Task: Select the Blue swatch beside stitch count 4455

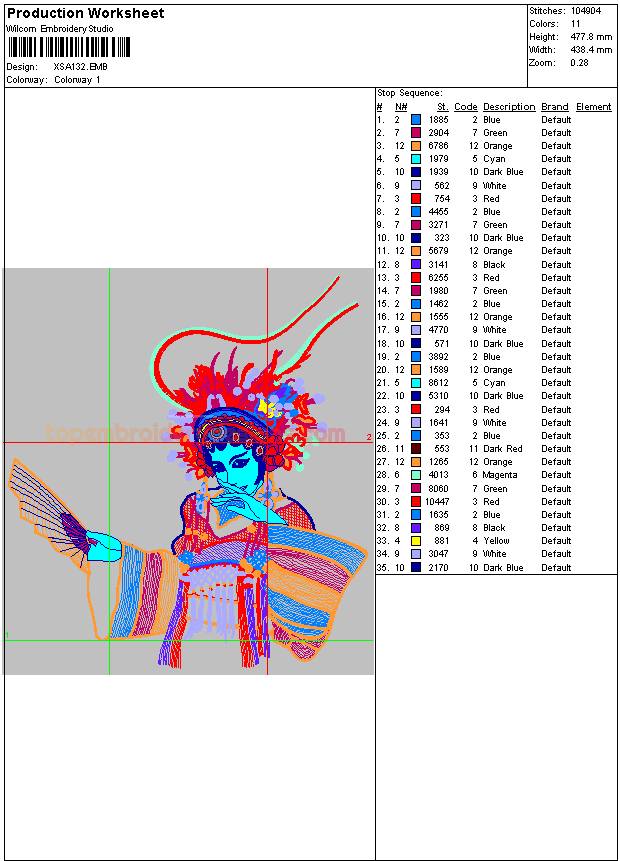Action: (x=416, y=212)
